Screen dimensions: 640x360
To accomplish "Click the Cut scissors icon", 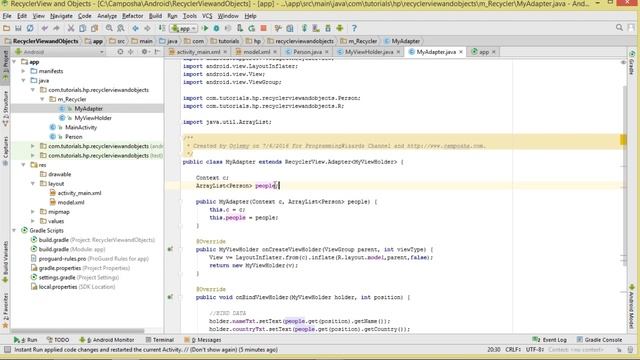I will click(x=71, y=28).
